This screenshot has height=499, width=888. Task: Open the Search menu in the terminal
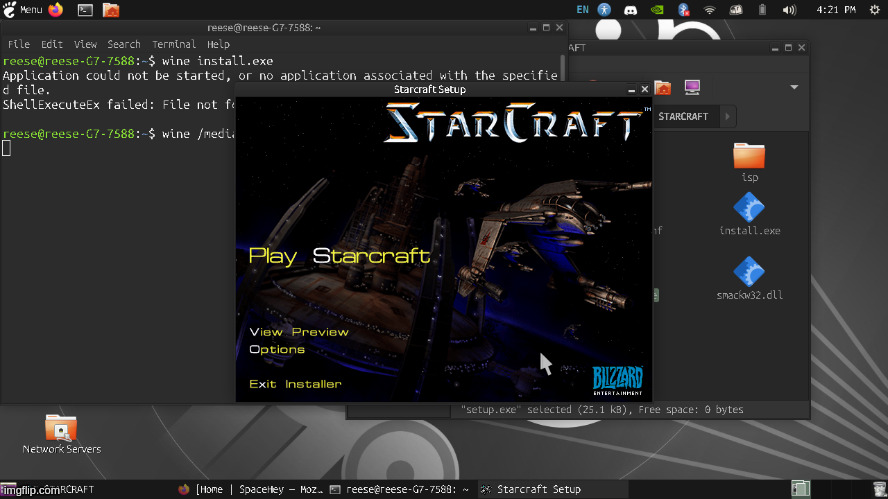click(x=123, y=44)
